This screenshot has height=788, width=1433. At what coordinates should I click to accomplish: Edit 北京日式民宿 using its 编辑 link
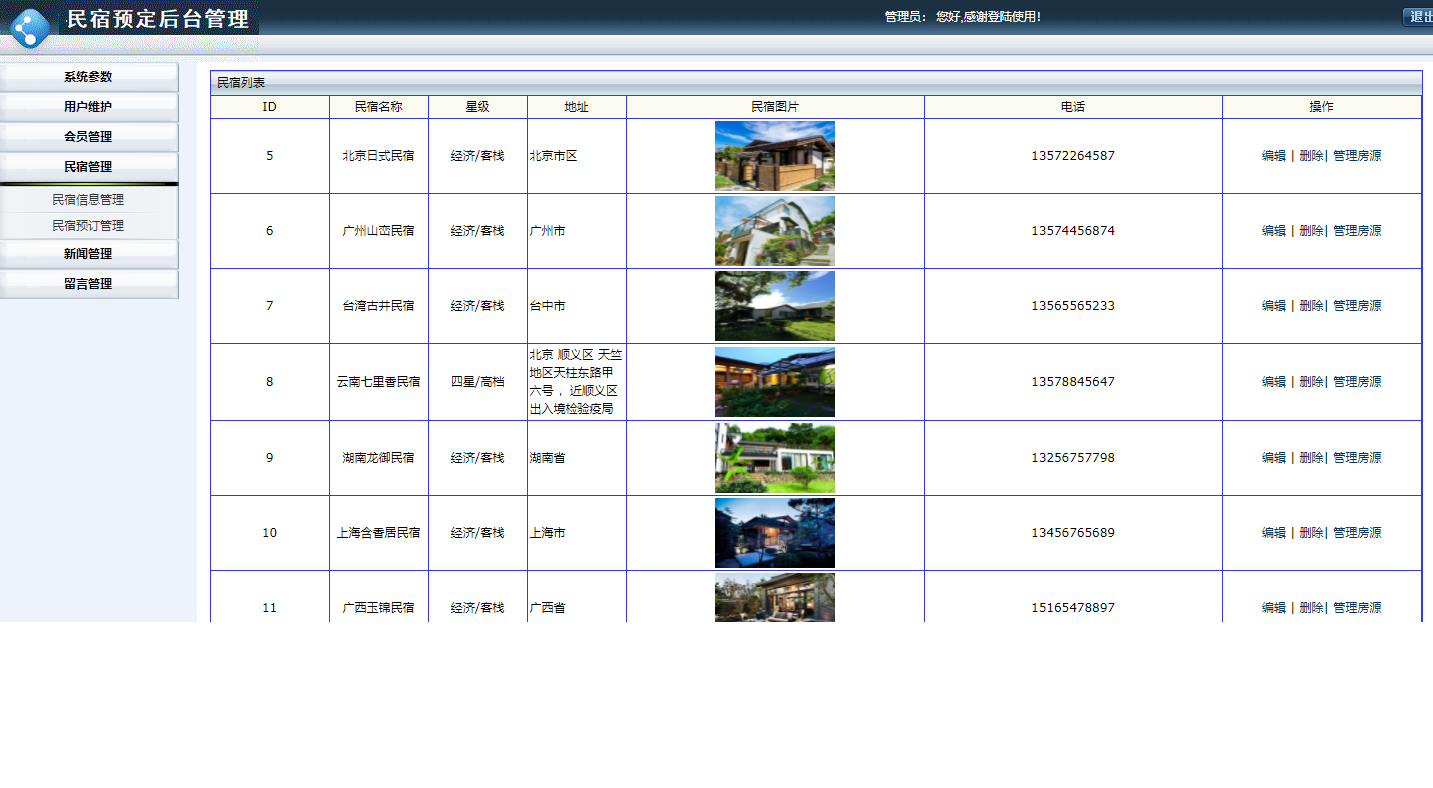pyautogui.click(x=1274, y=155)
